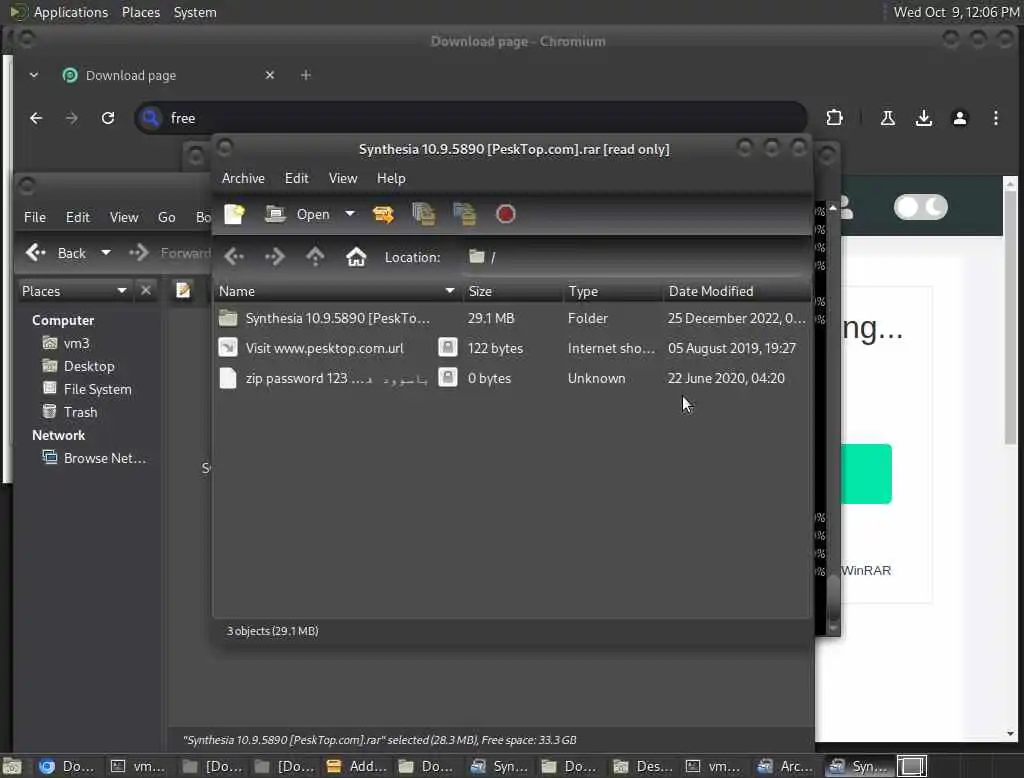Open the tab search chevron in Chromium
The height and width of the screenshot is (778, 1024).
[34, 75]
